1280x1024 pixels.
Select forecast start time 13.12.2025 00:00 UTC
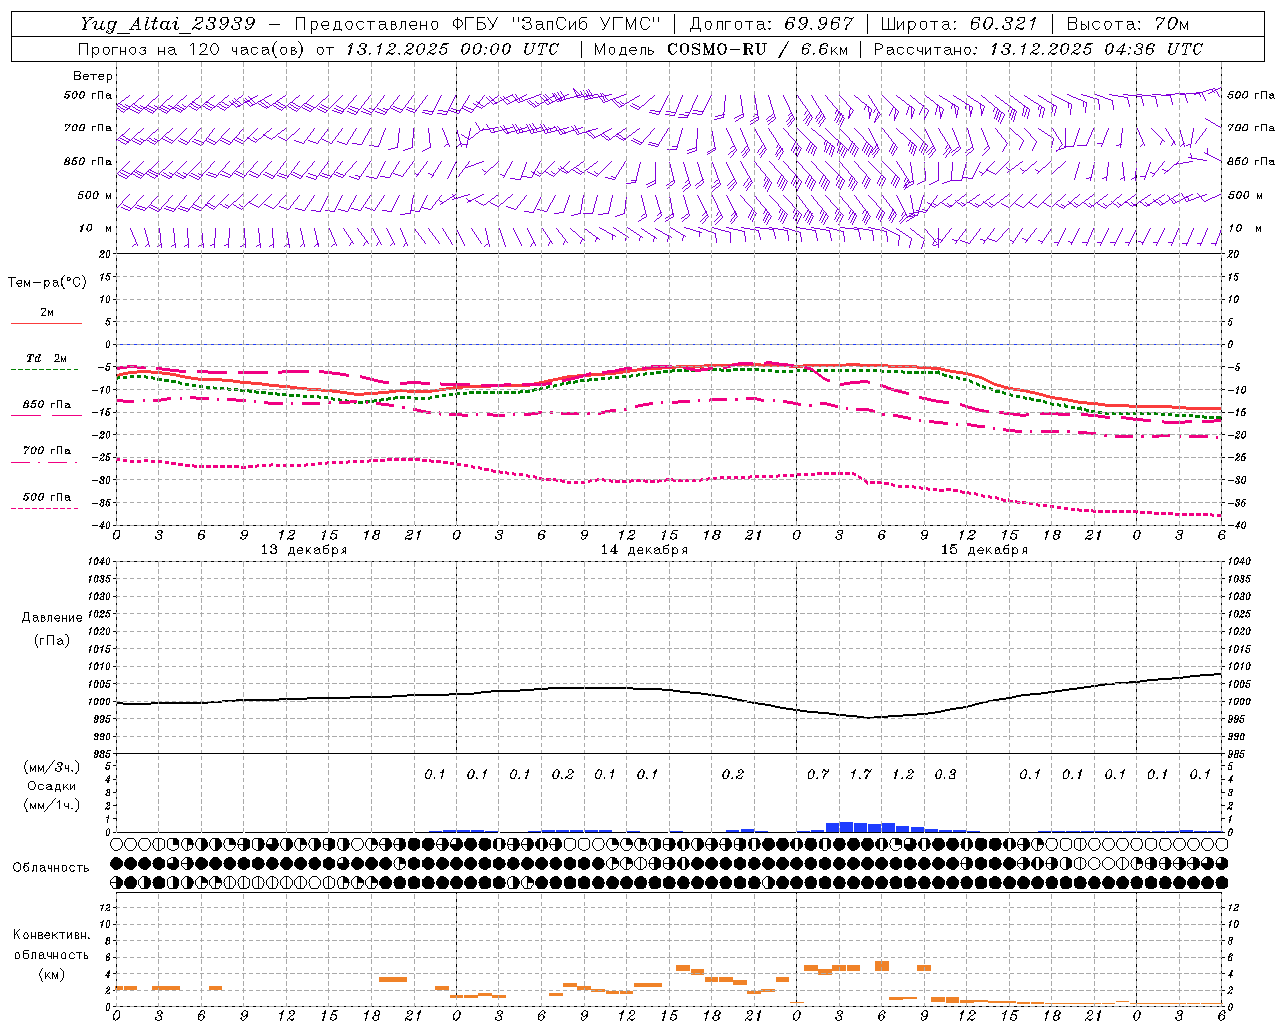pyautogui.click(x=452, y=49)
